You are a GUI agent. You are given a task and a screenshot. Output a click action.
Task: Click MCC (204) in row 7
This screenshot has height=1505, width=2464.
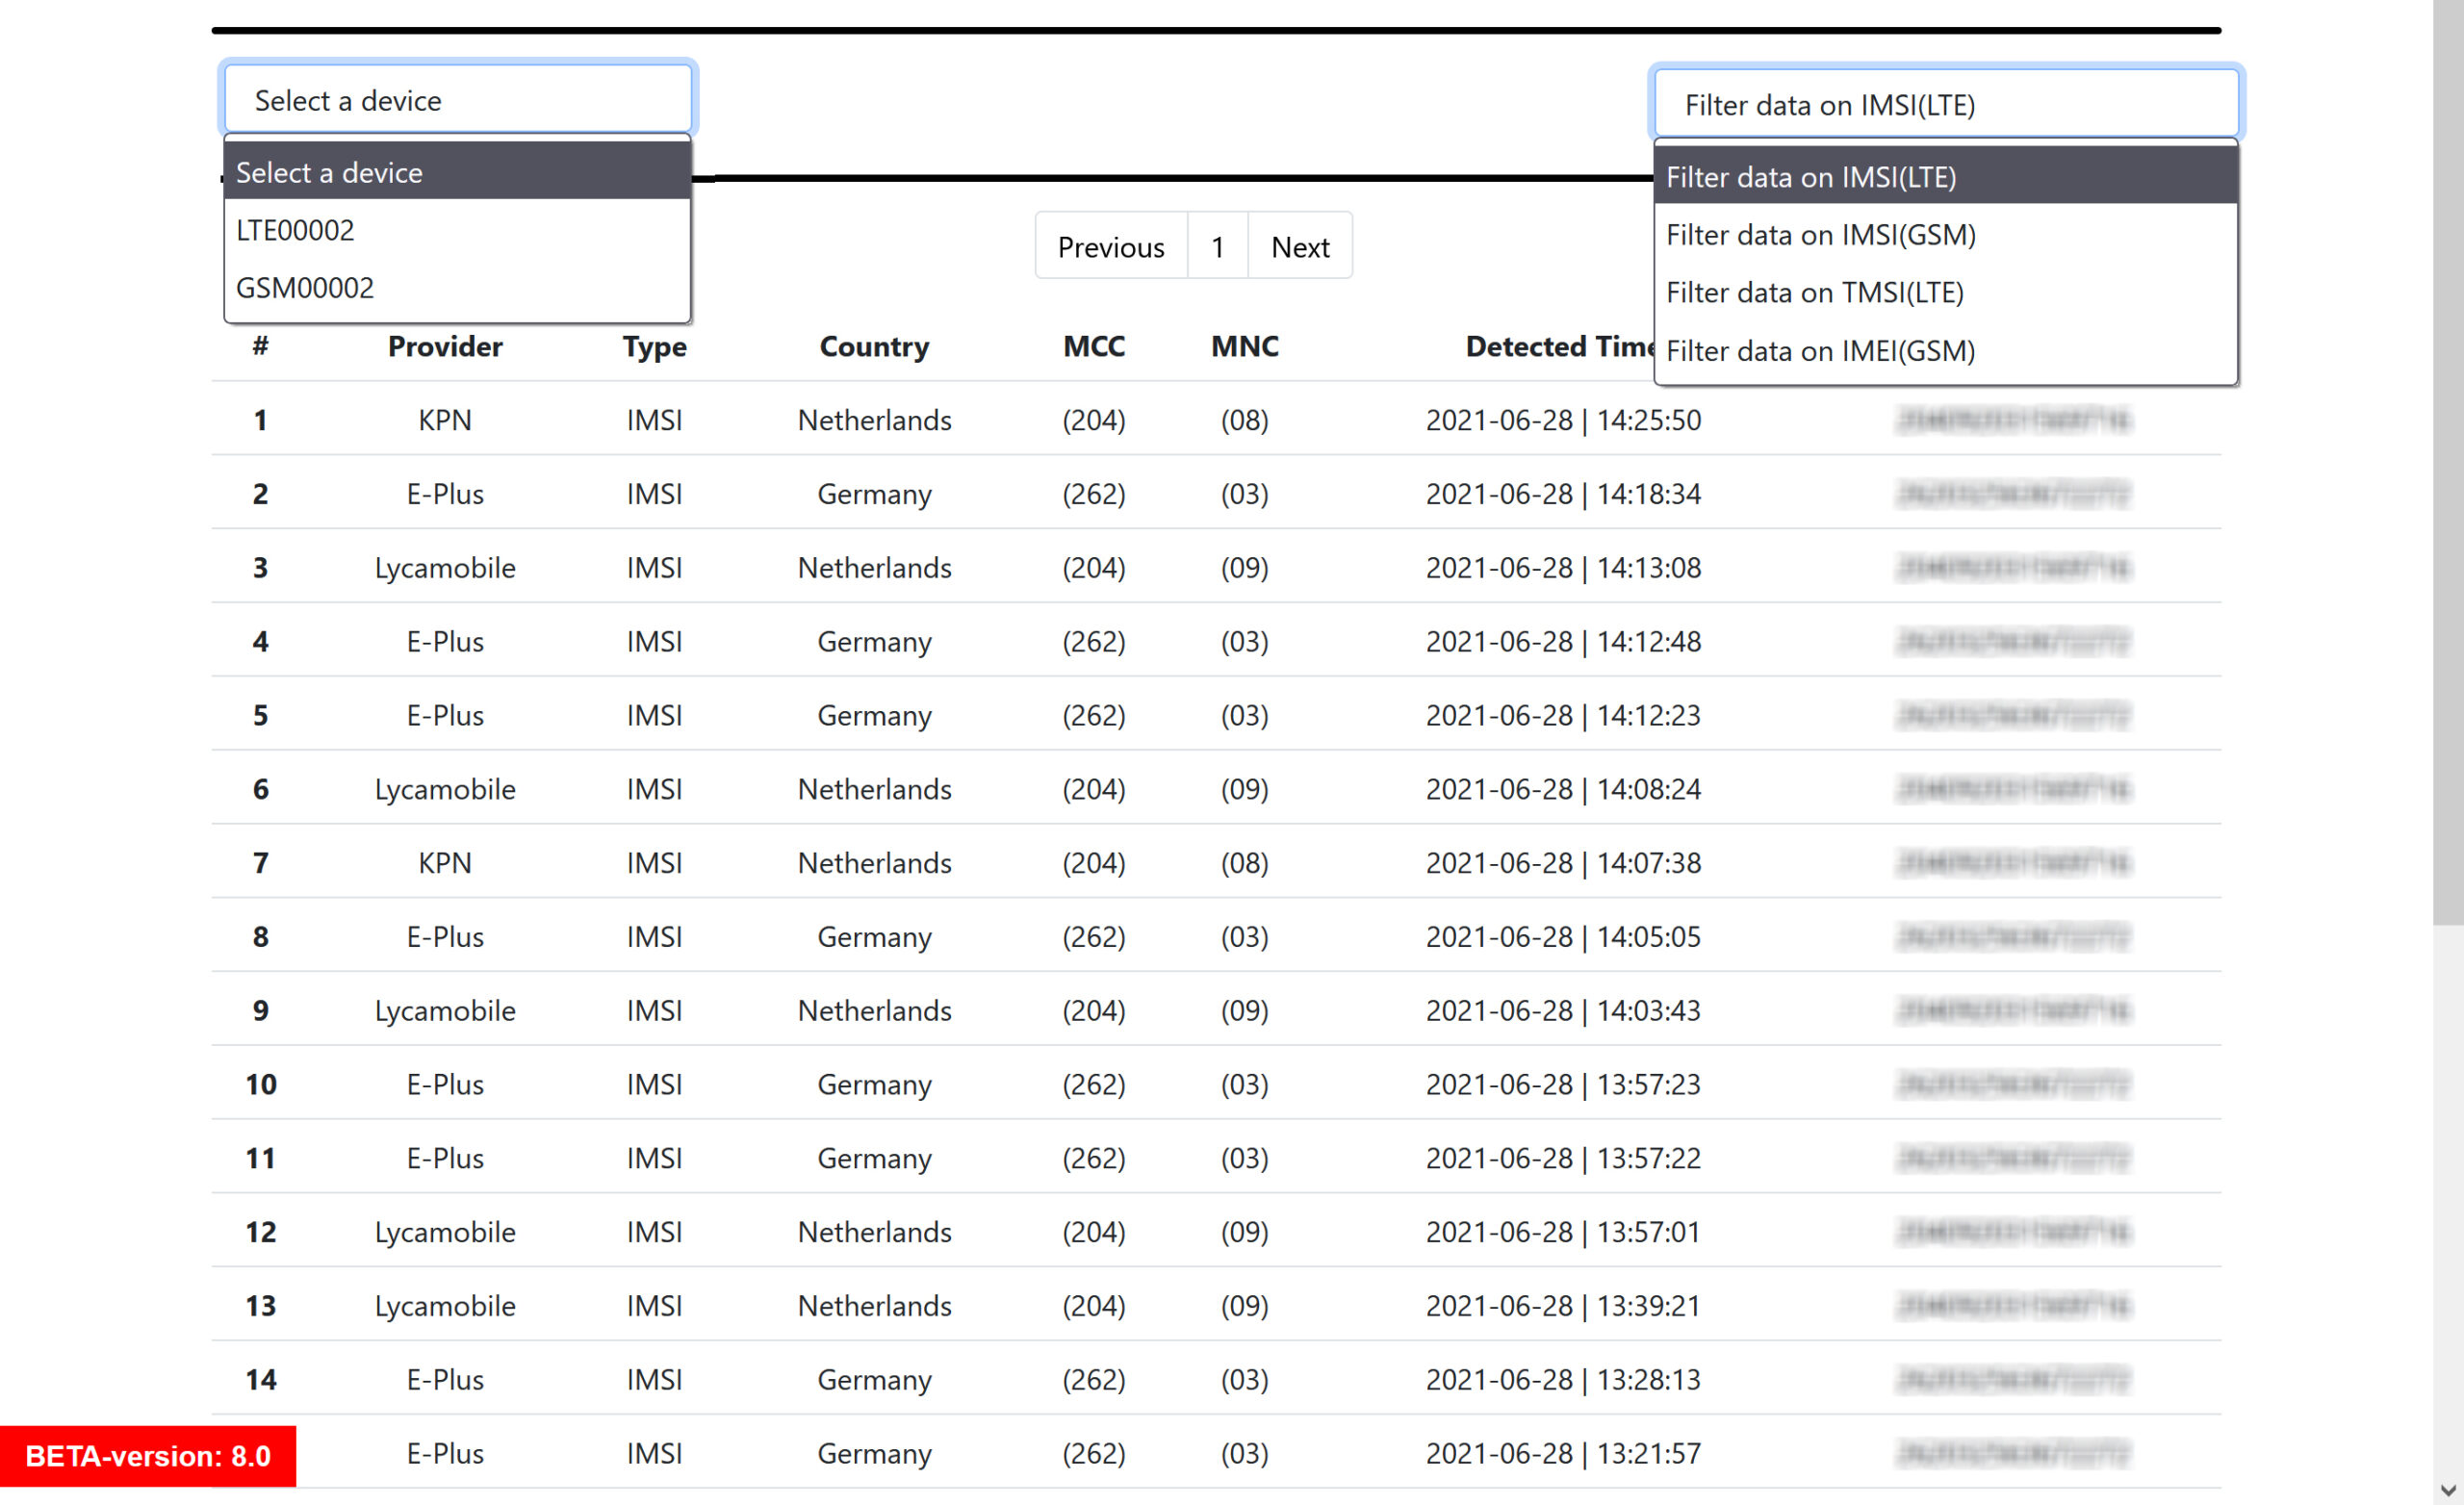[x=1093, y=863]
